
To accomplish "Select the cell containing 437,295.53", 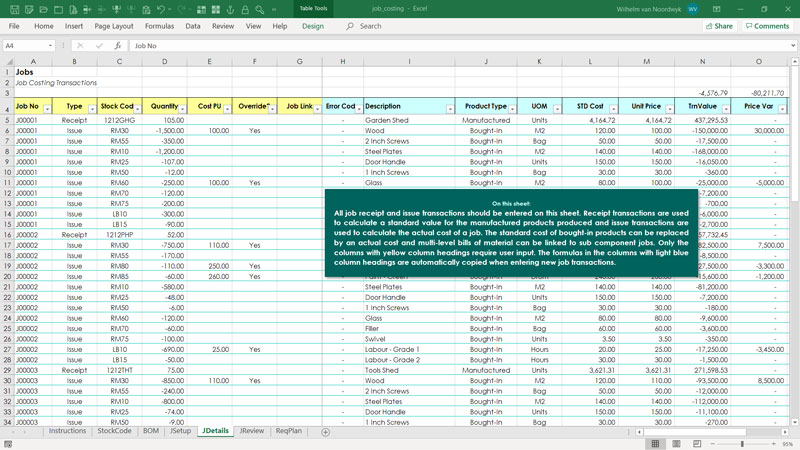I will pyautogui.click(x=702, y=120).
